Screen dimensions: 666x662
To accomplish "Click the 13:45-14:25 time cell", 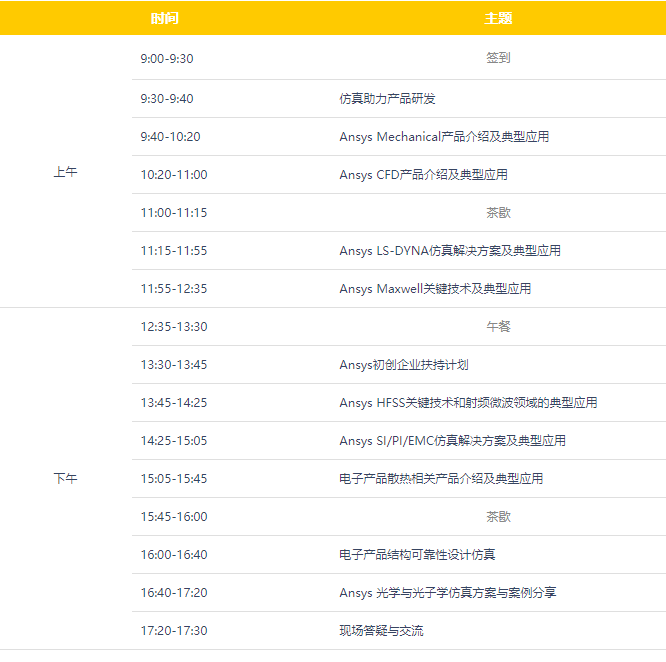I will coord(174,403).
